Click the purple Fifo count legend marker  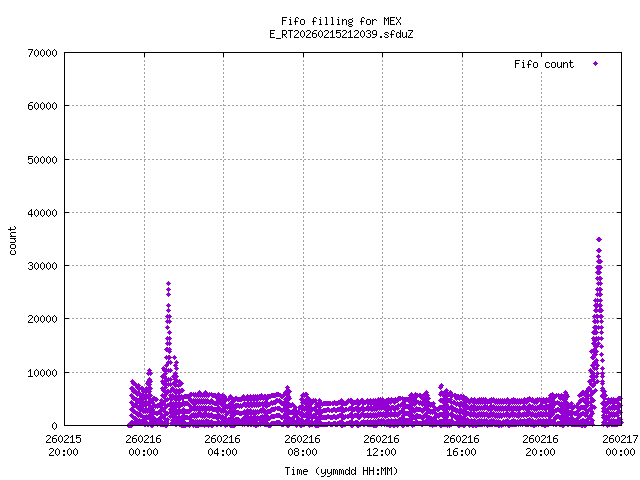coord(596,64)
